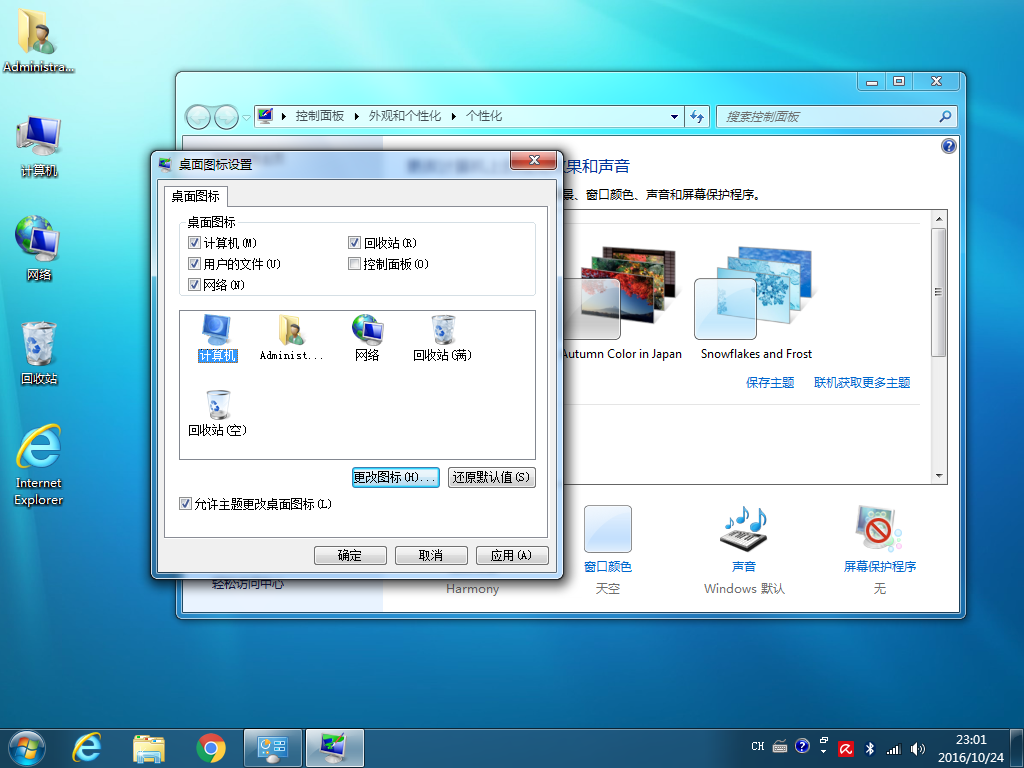The height and width of the screenshot is (768, 1024).
Task: Open the Windows Start button
Action: [x=27, y=748]
